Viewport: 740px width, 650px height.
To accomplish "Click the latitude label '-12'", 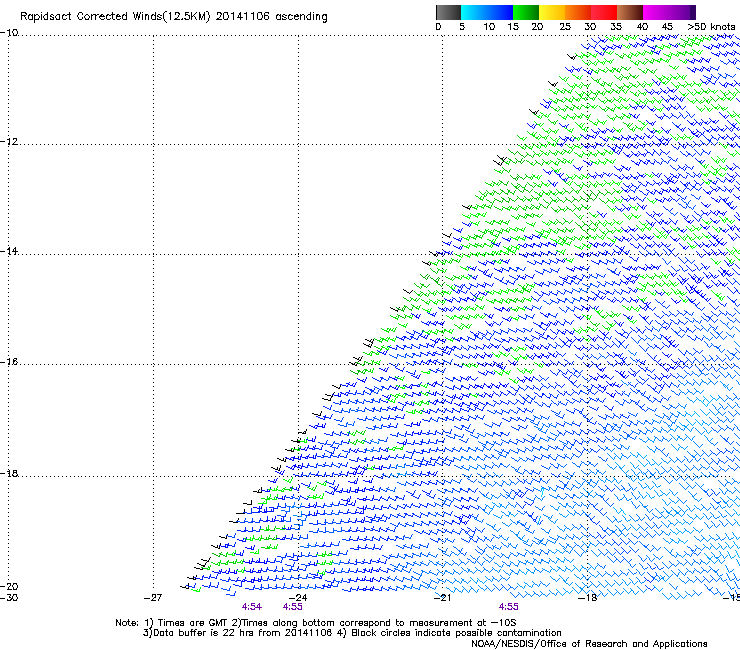I will pyautogui.click(x=9, y=142).
